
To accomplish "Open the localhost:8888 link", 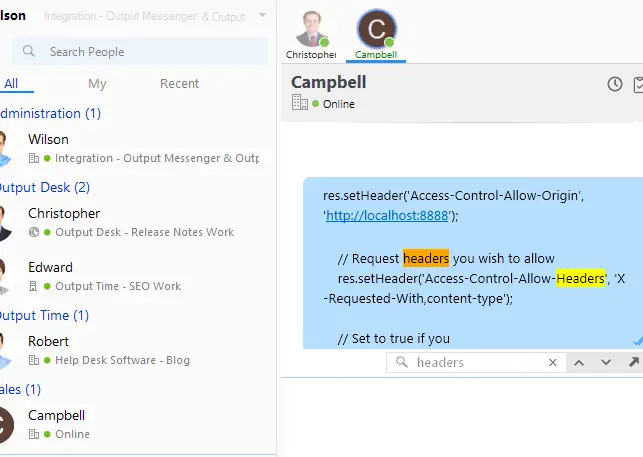I will pos(387,215).
